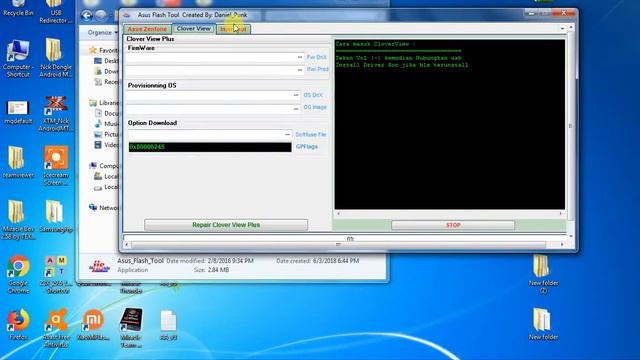Screen dimensions: 640x360
Task: Open the OS Image path combo box
Action: 213,109
